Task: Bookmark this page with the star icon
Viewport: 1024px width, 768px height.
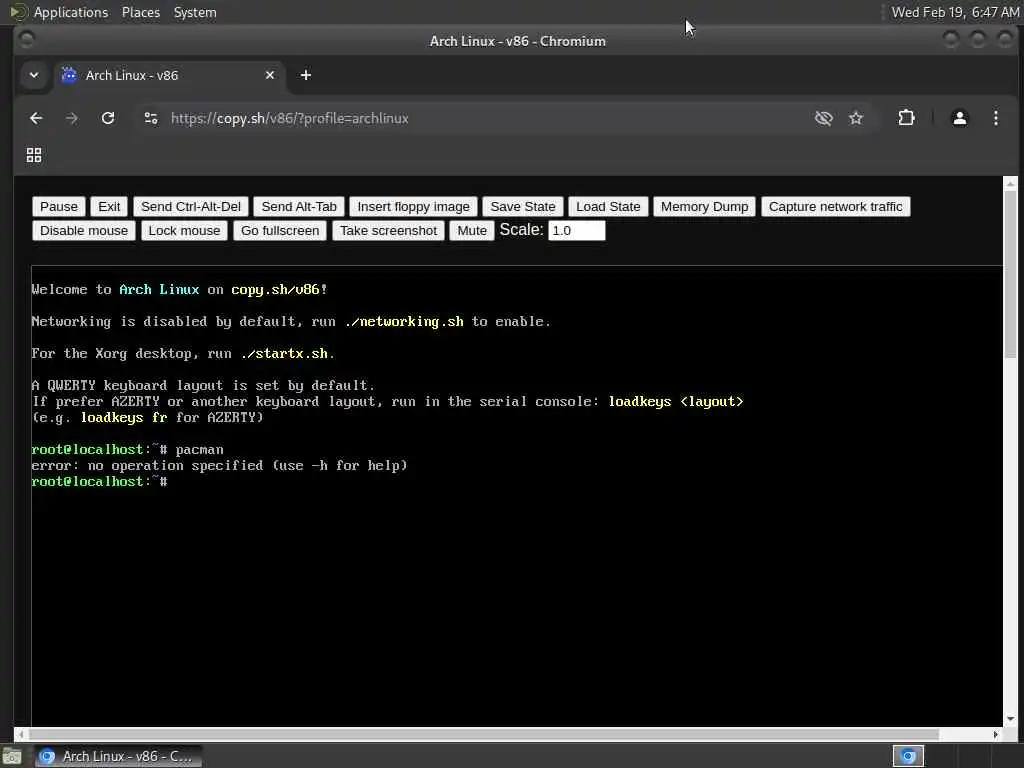Action: [856, 118]
